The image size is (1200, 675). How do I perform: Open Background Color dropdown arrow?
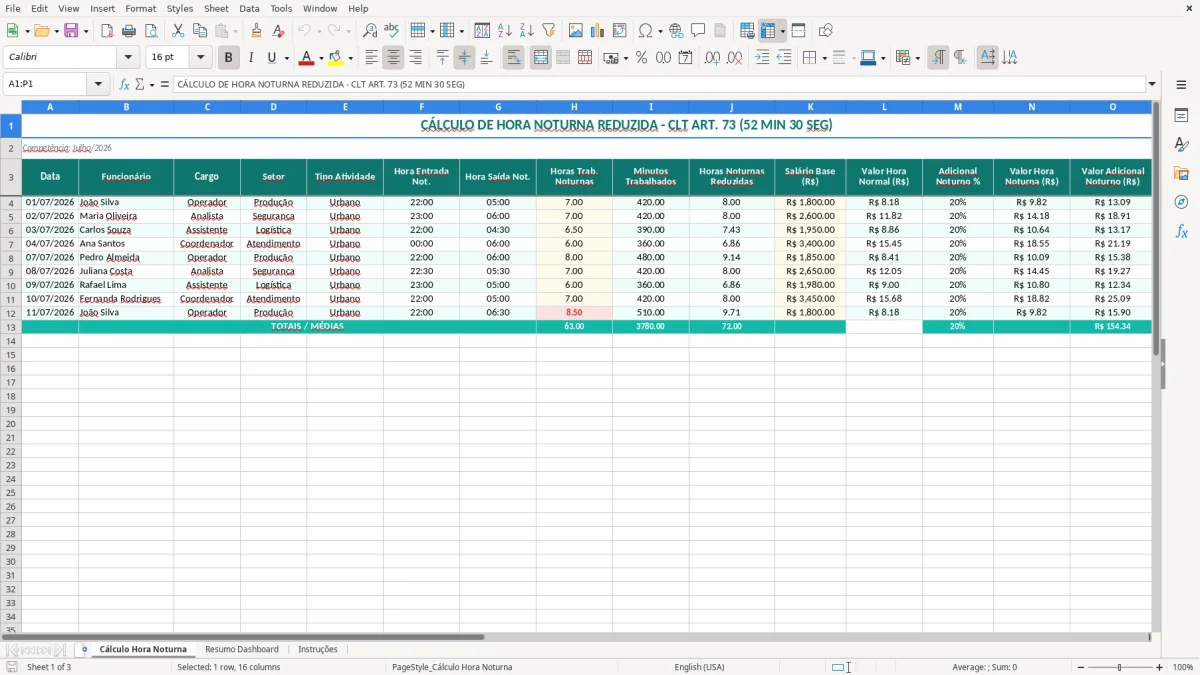(x=351, y=58)
